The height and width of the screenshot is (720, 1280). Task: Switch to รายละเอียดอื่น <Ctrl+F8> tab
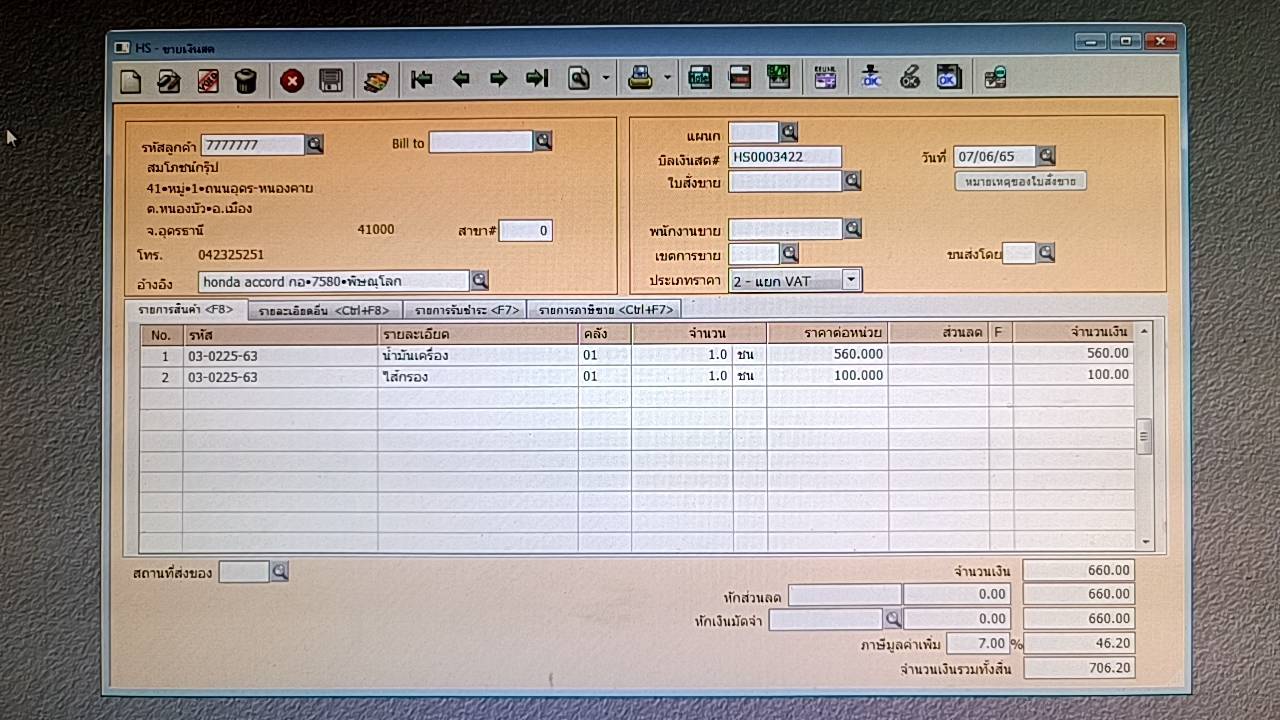click(x=324, y=311)
